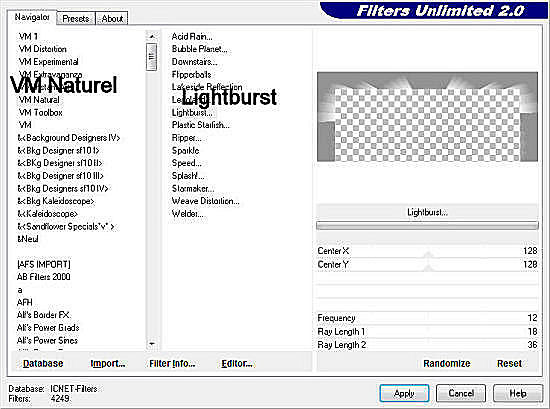Select &<Sandflower Specials"v"> category
This screenshot has height=409, width=550.
(x=66, y=227)
